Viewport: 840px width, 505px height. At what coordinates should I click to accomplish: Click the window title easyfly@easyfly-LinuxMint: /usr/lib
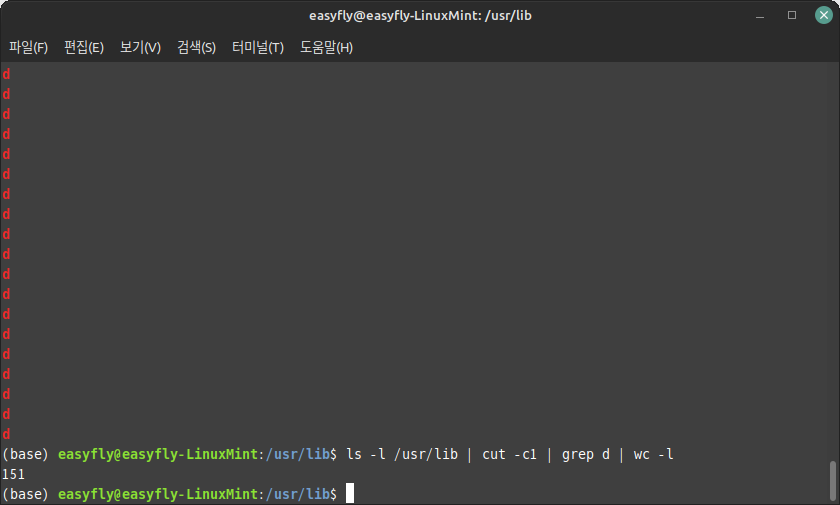tap(420, 16)
